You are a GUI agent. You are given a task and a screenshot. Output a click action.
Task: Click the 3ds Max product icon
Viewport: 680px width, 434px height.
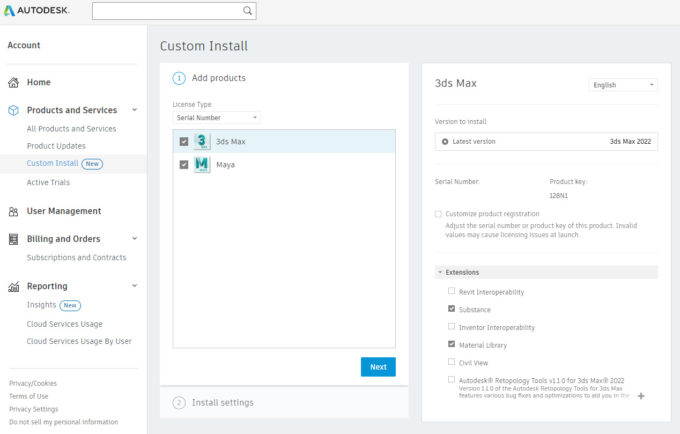coord(202,141)
